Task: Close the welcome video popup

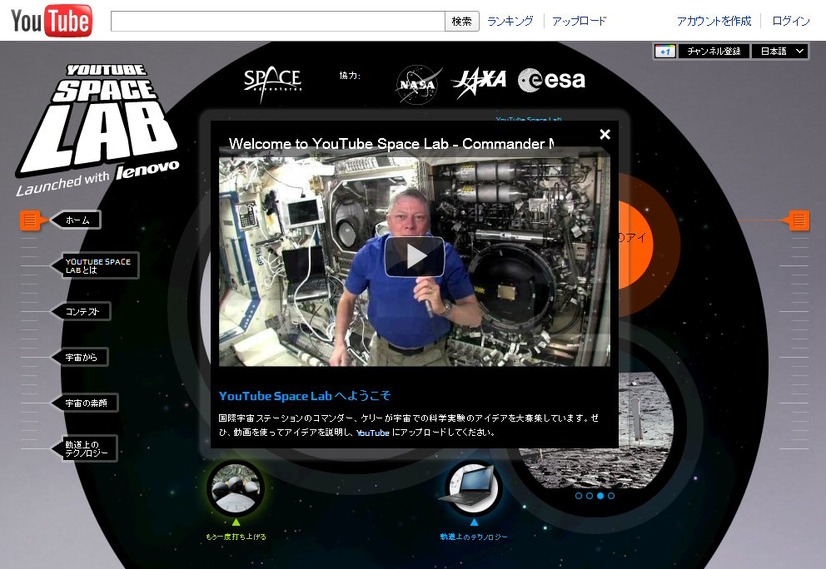Action: pos(605,134)
